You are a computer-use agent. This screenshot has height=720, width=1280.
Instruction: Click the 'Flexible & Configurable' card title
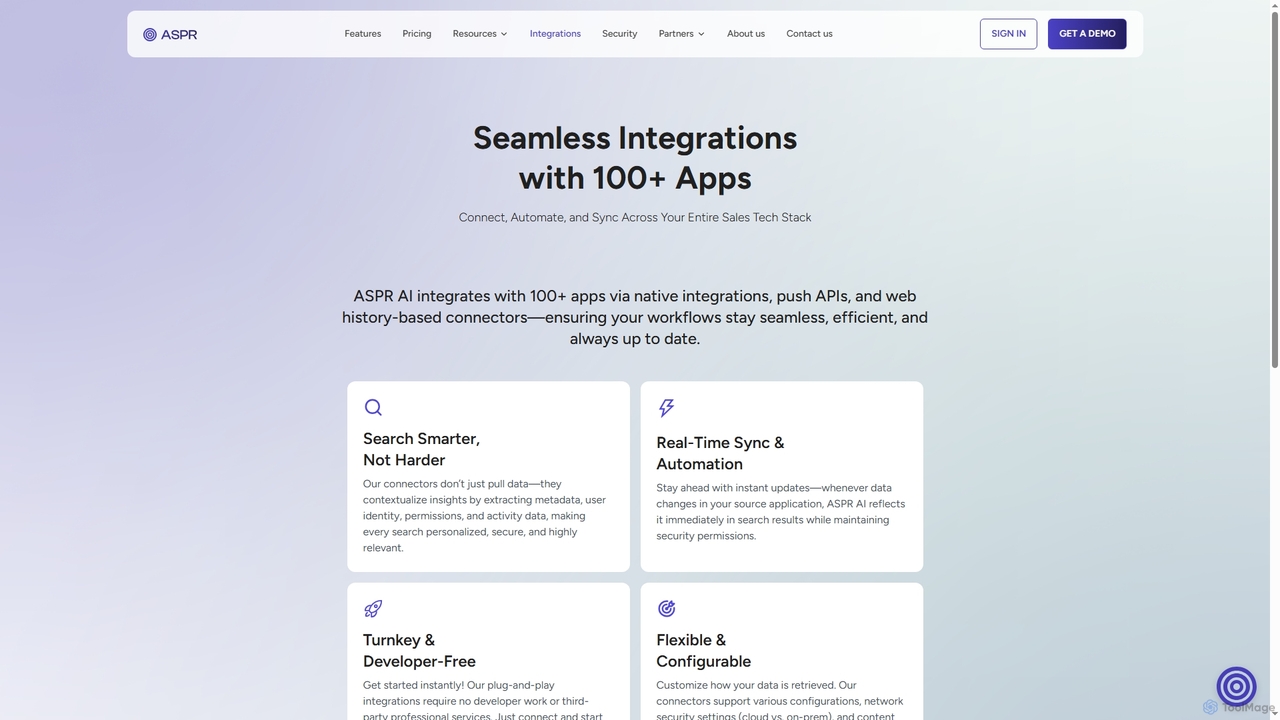click(703, 651)
